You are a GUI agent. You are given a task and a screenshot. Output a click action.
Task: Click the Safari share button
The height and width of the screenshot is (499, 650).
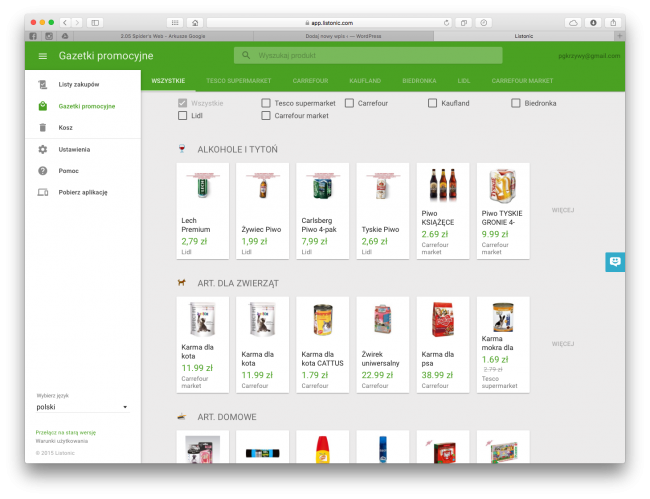(613, 23)
